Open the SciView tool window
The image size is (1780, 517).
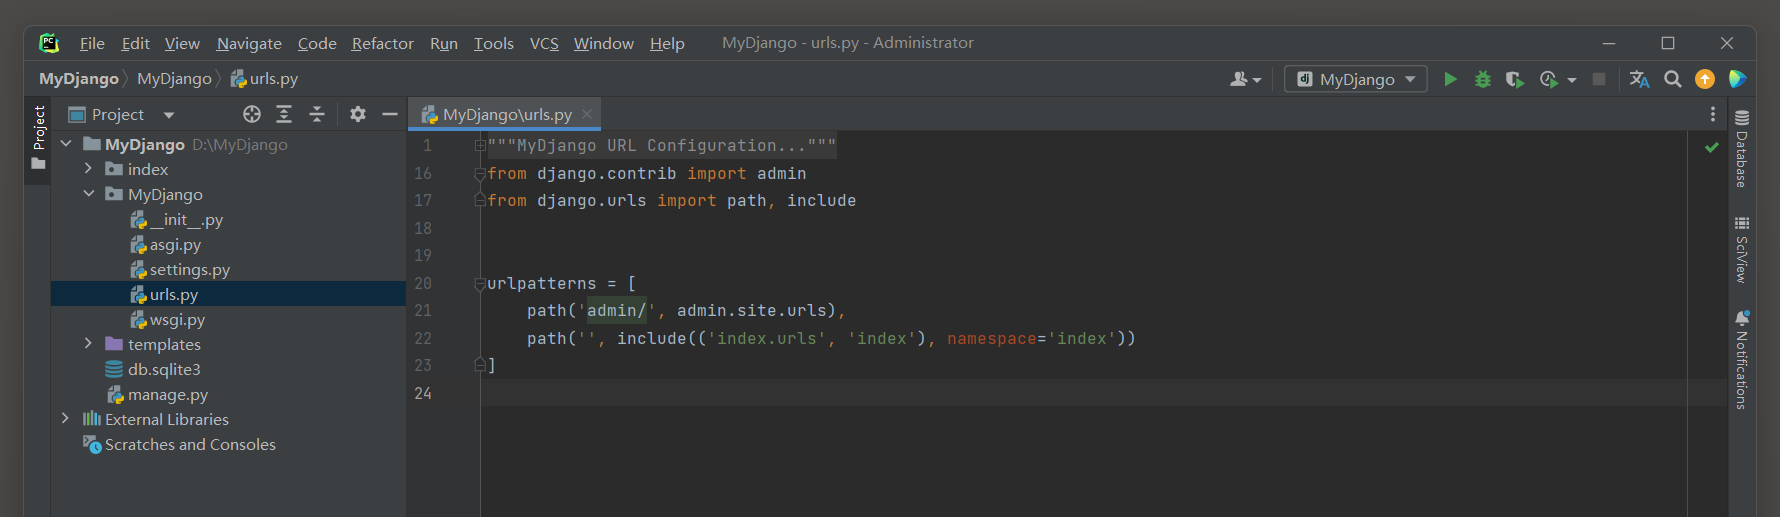click(1742, 249)
